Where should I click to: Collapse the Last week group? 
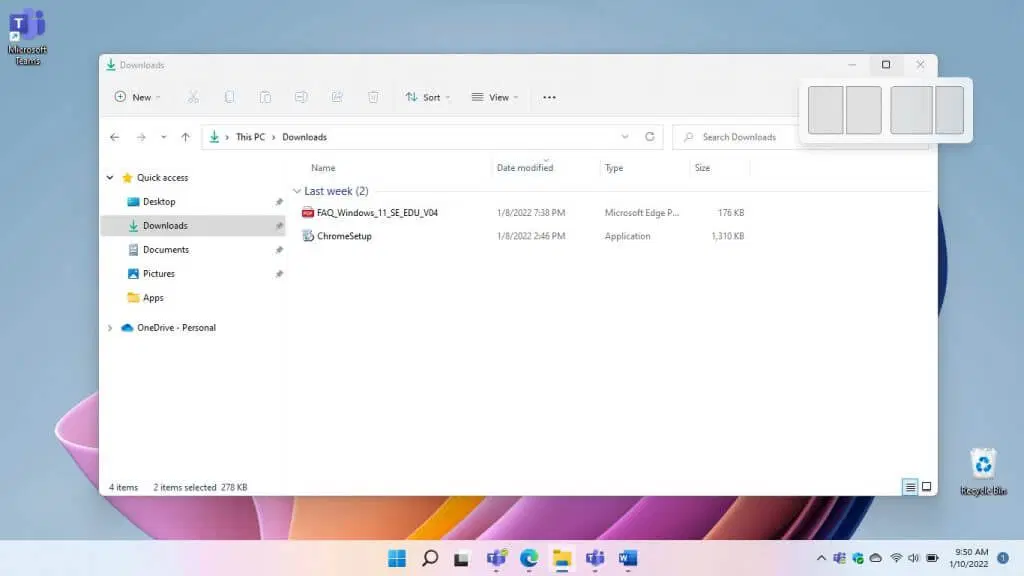tap(296, 191)
